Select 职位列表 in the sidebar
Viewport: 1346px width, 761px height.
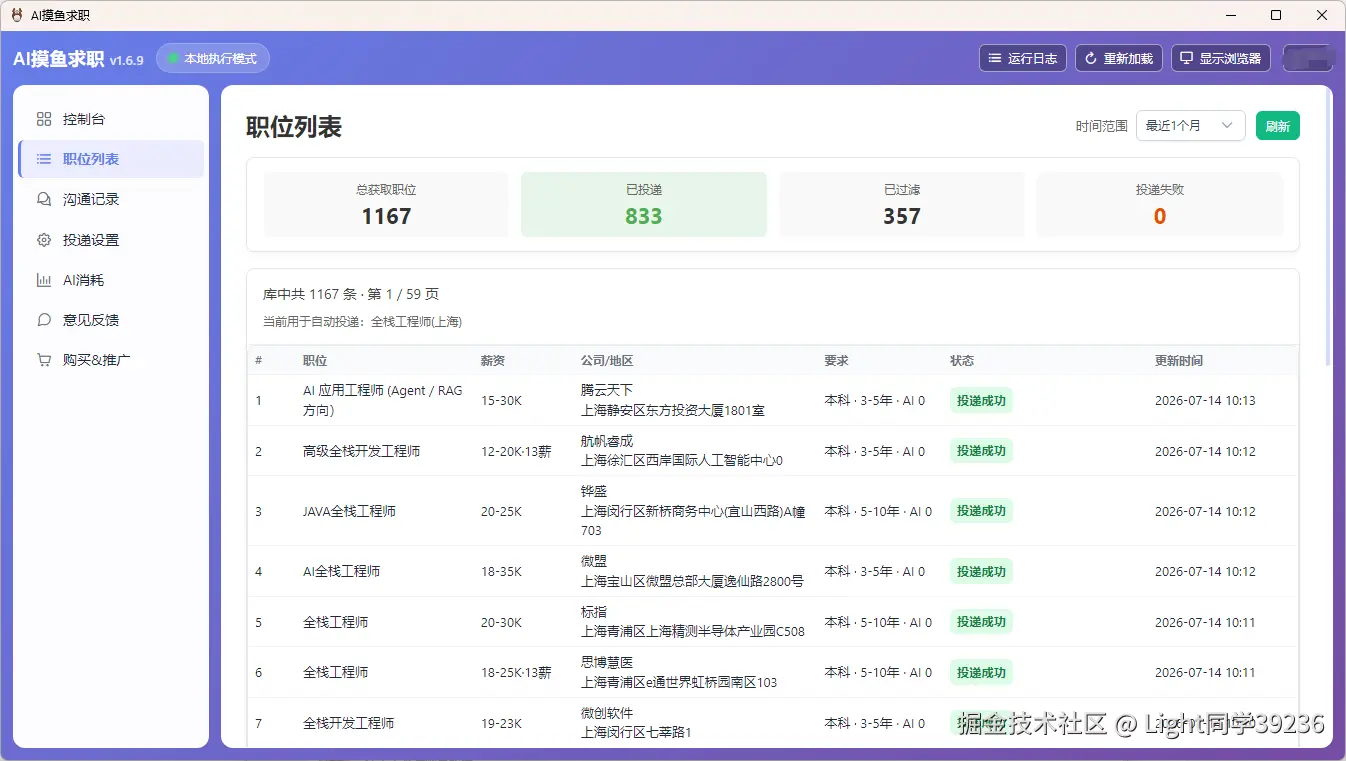(x=111, y=159)
